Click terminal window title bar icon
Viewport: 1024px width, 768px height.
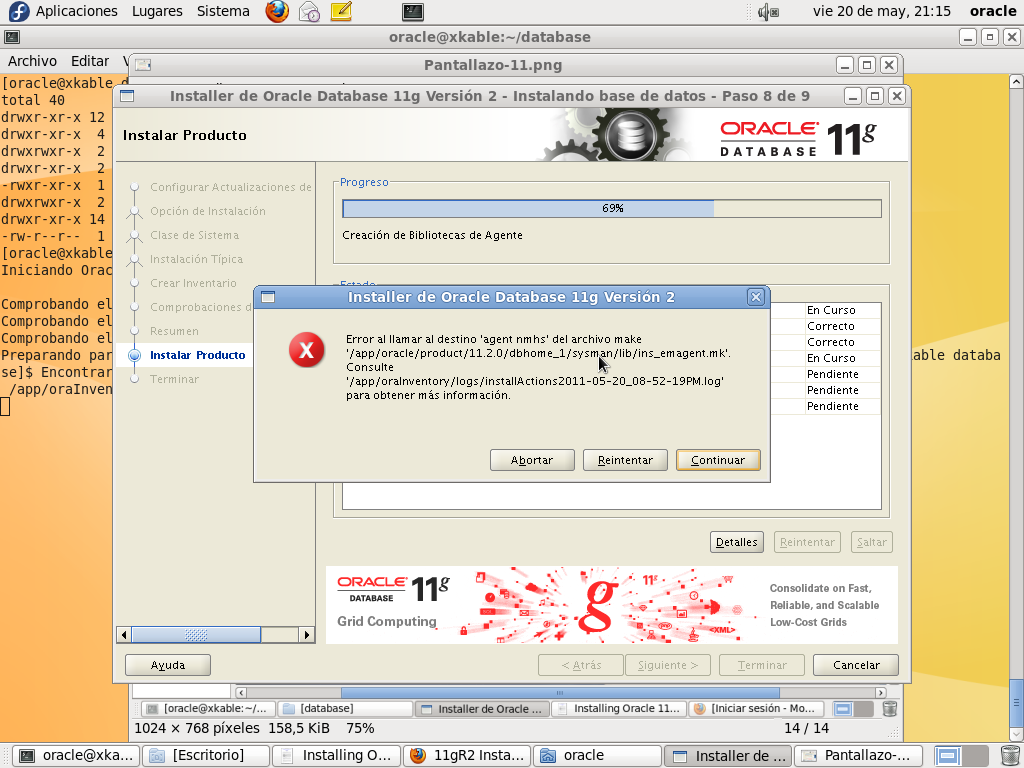pos(12,37)
